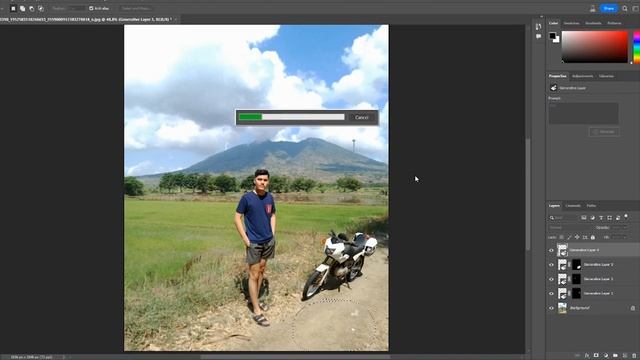Switch to the Adjustments tab
This screenshot has height=360, width=640.
coord(582,76)
